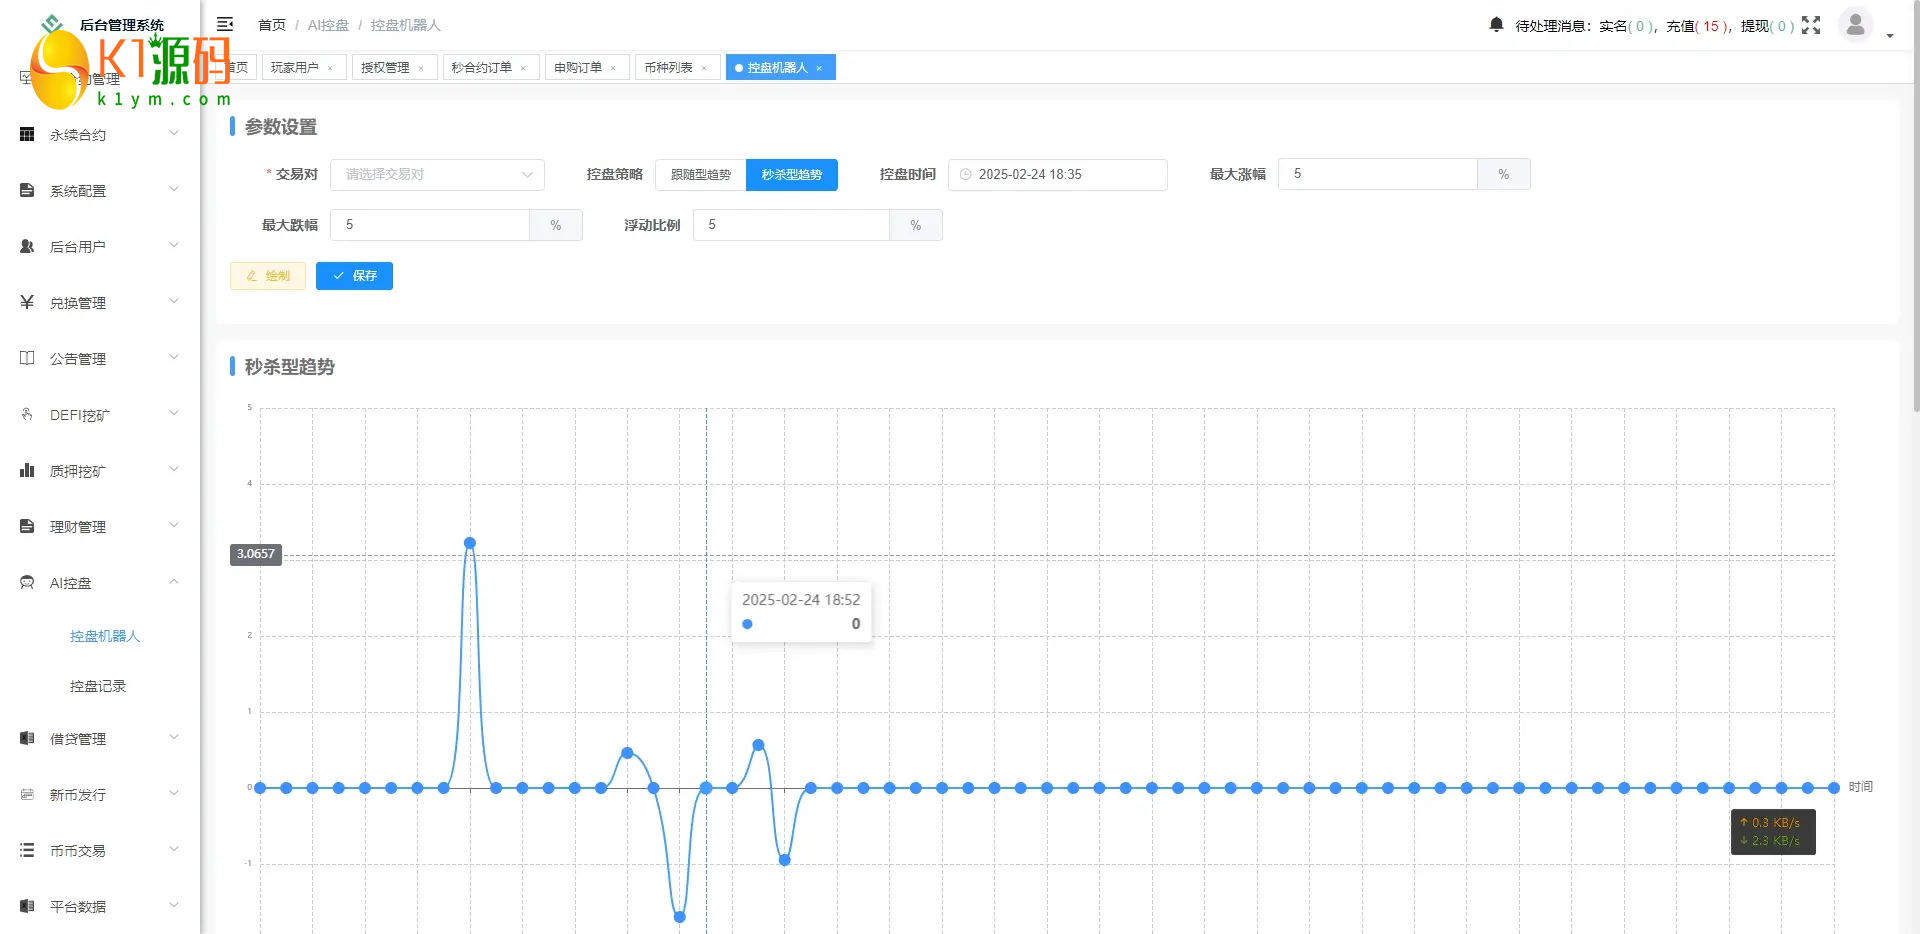
Task: Click the 永续合约 sidebar icon
Action: pos(27,134)
